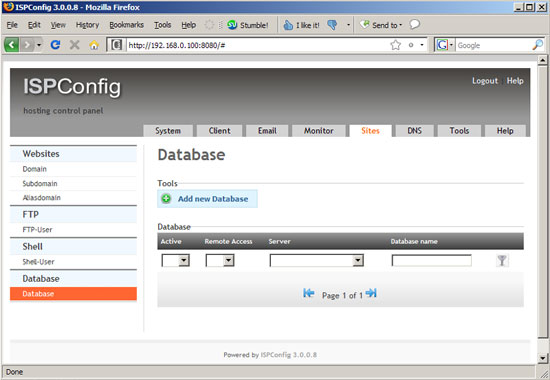Switch to the ISPConfig Tools tab
Image resolution: width=550 pixels, height=380 pixels.
[x=459, y=131]
